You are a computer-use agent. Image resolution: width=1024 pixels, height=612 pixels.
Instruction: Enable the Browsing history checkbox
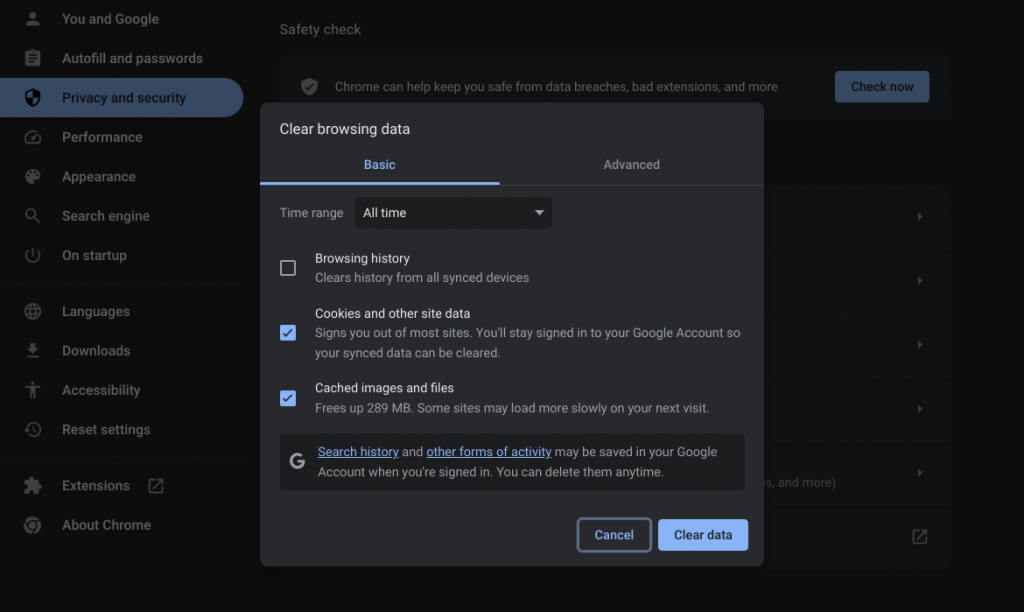tap(288, 268)
